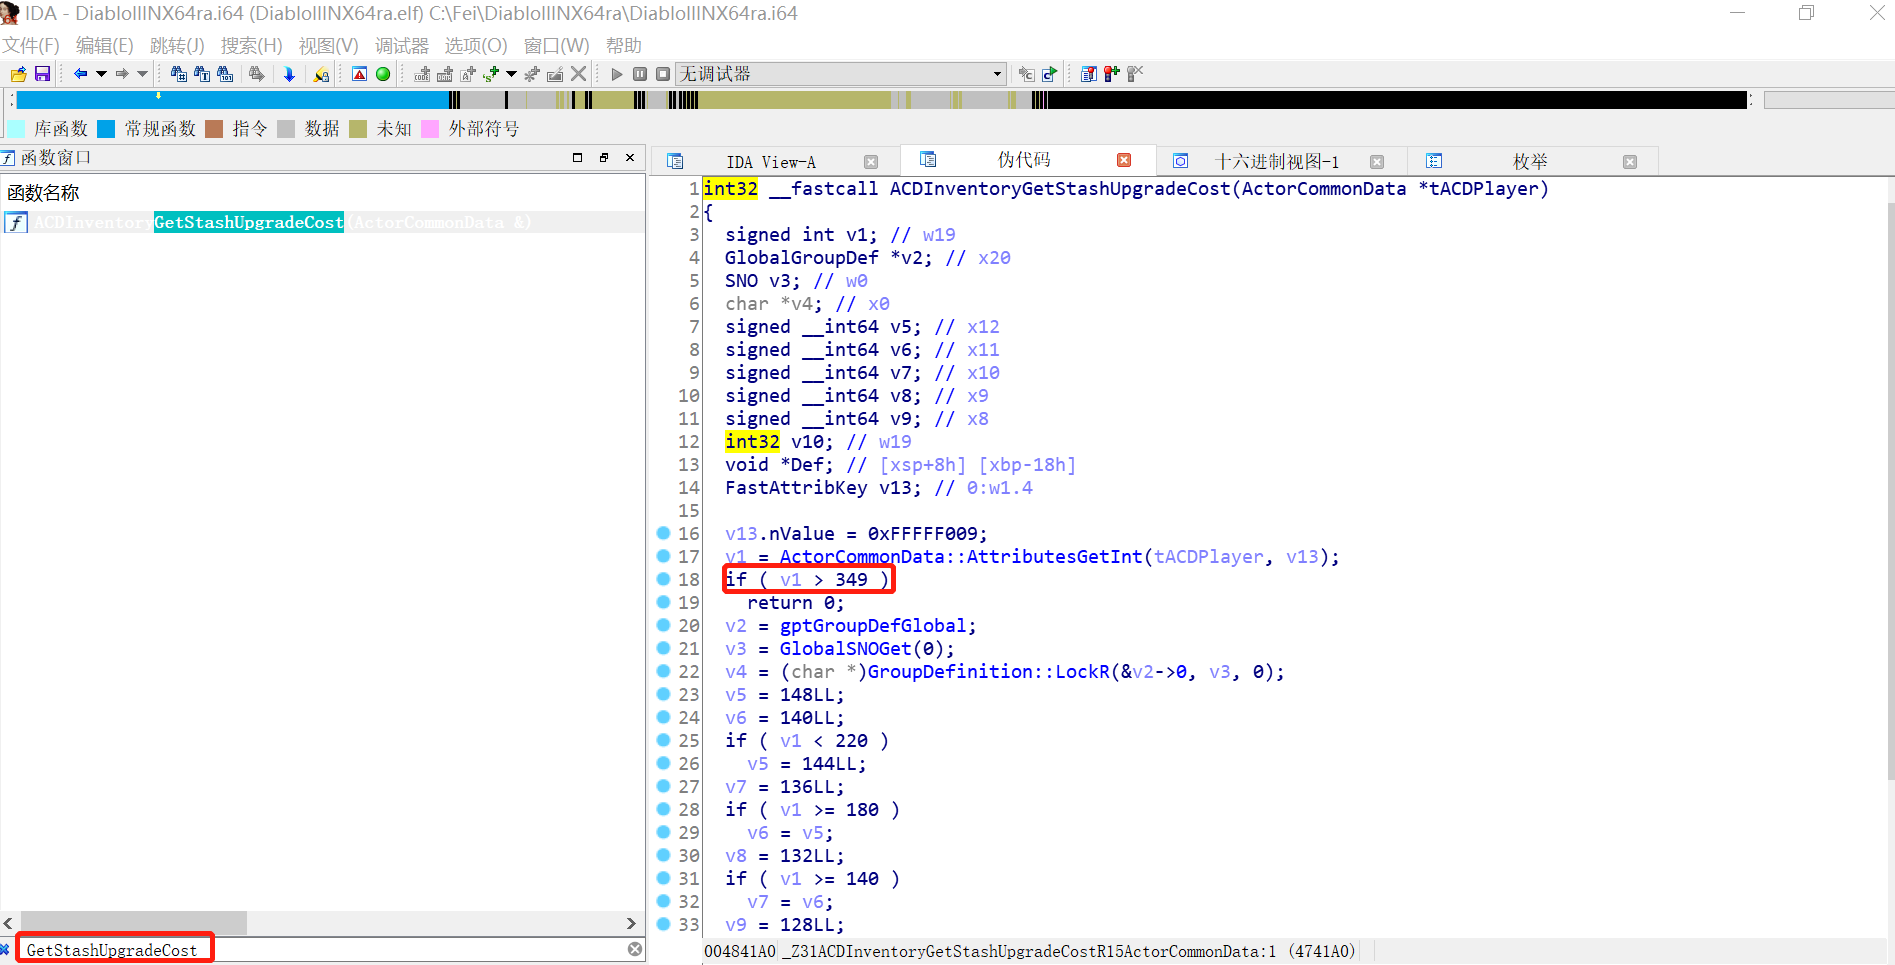The image size is (1895, 965).
Task: Close the 十六进制视图-1 tab
Action: click(1377, 162)
